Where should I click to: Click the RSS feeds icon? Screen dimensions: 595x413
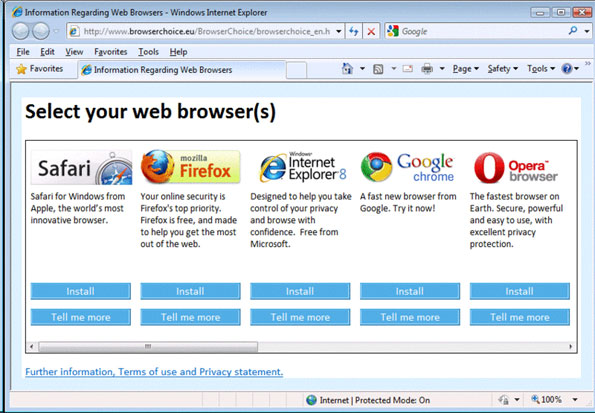pyautogui.click(x=378, y=69)
